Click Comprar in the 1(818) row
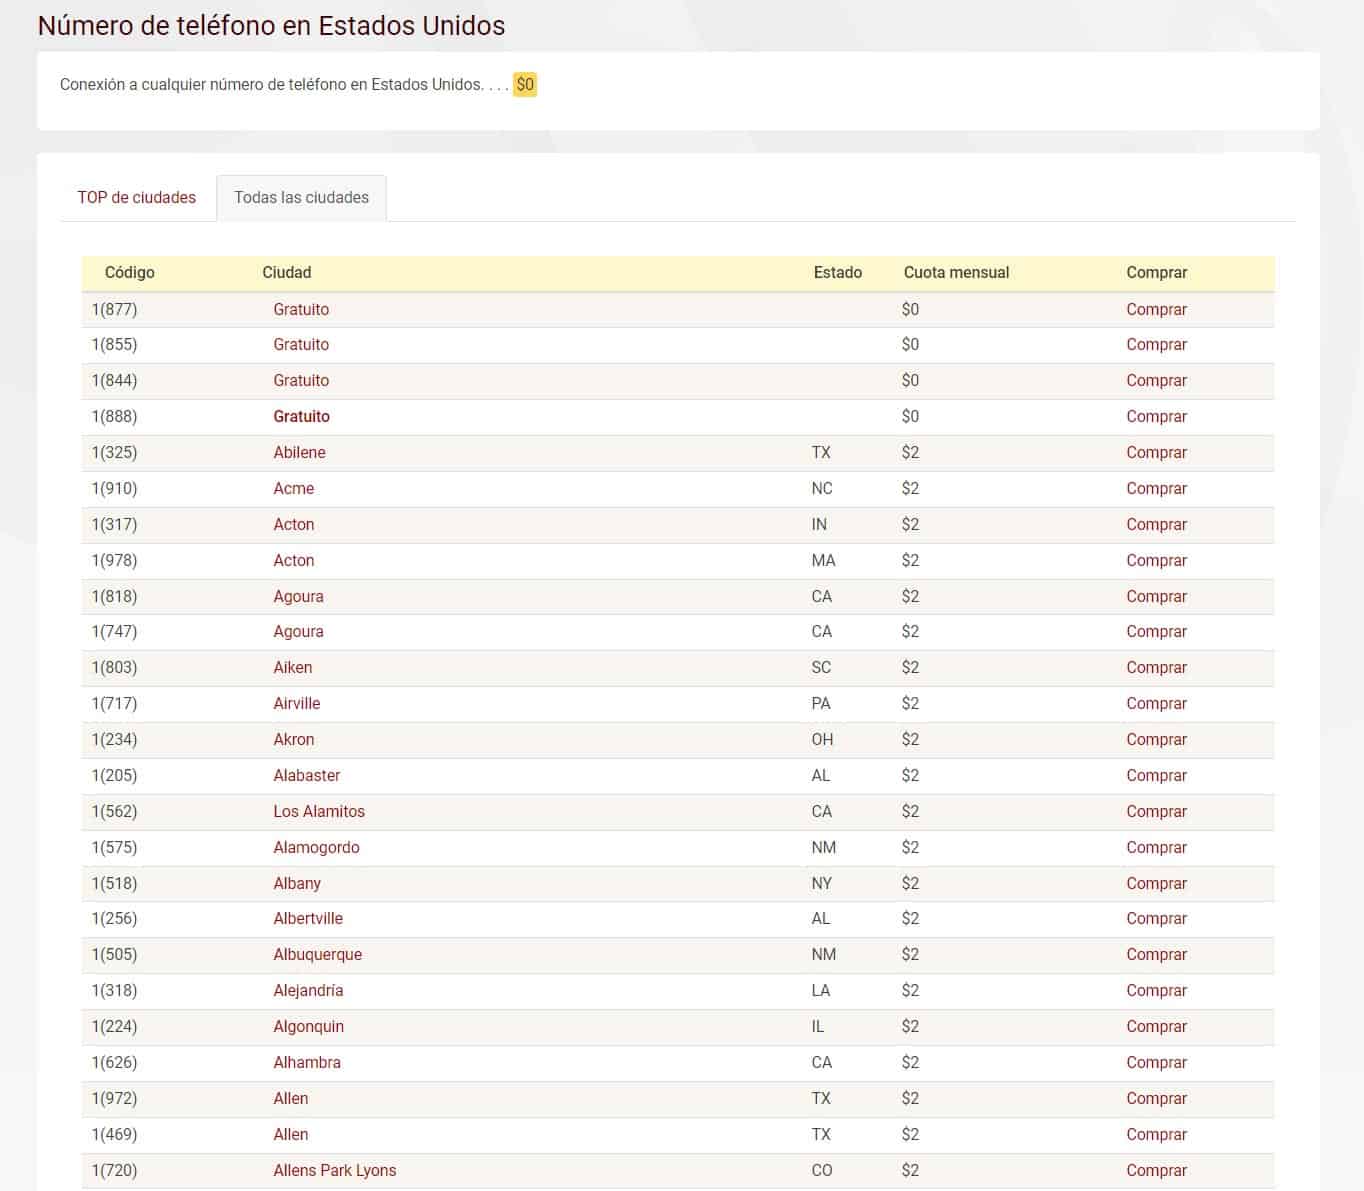1364x1191 pixels. (x=1156, y=596)
